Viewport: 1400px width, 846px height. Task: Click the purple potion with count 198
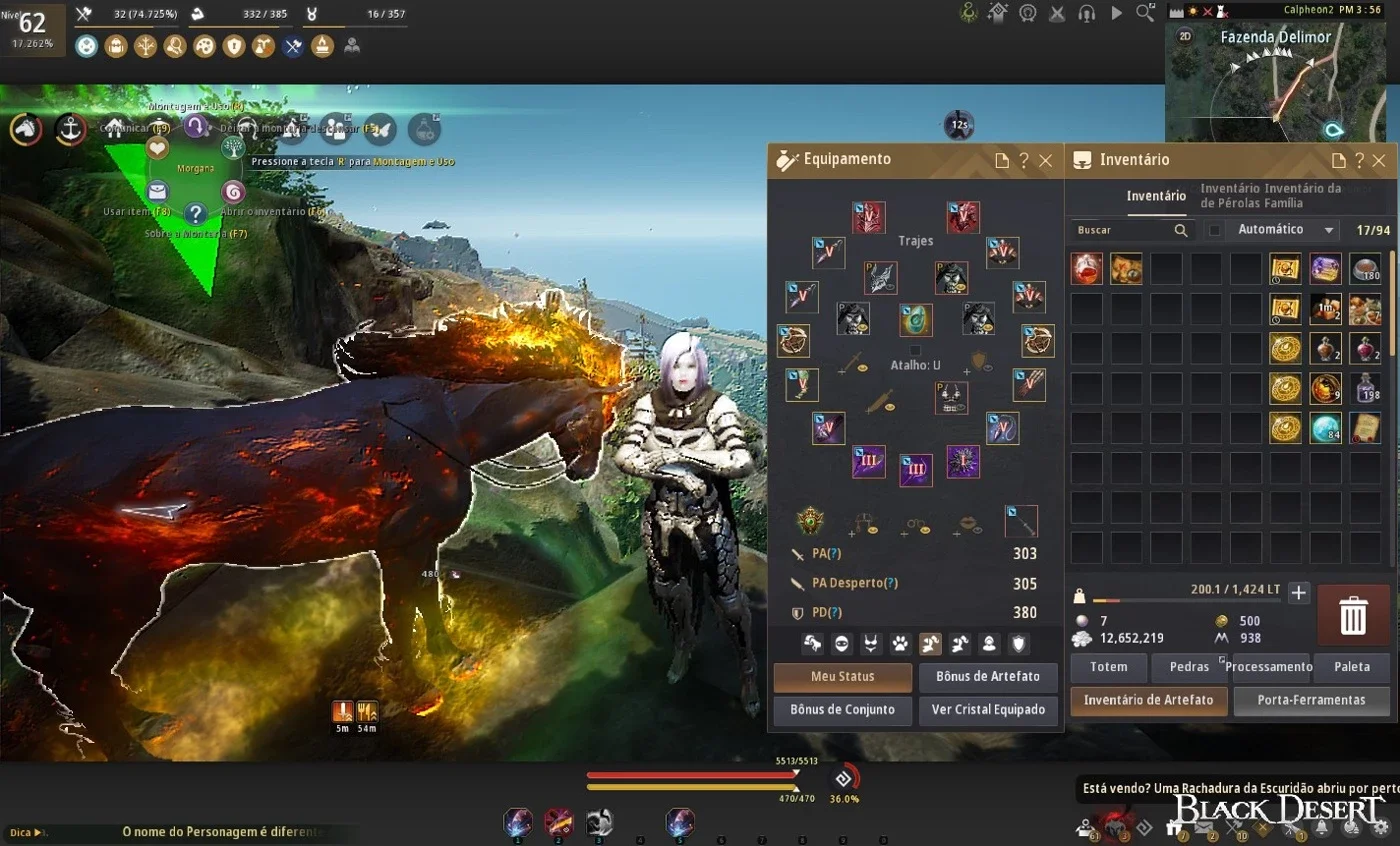coord(1365,388)
